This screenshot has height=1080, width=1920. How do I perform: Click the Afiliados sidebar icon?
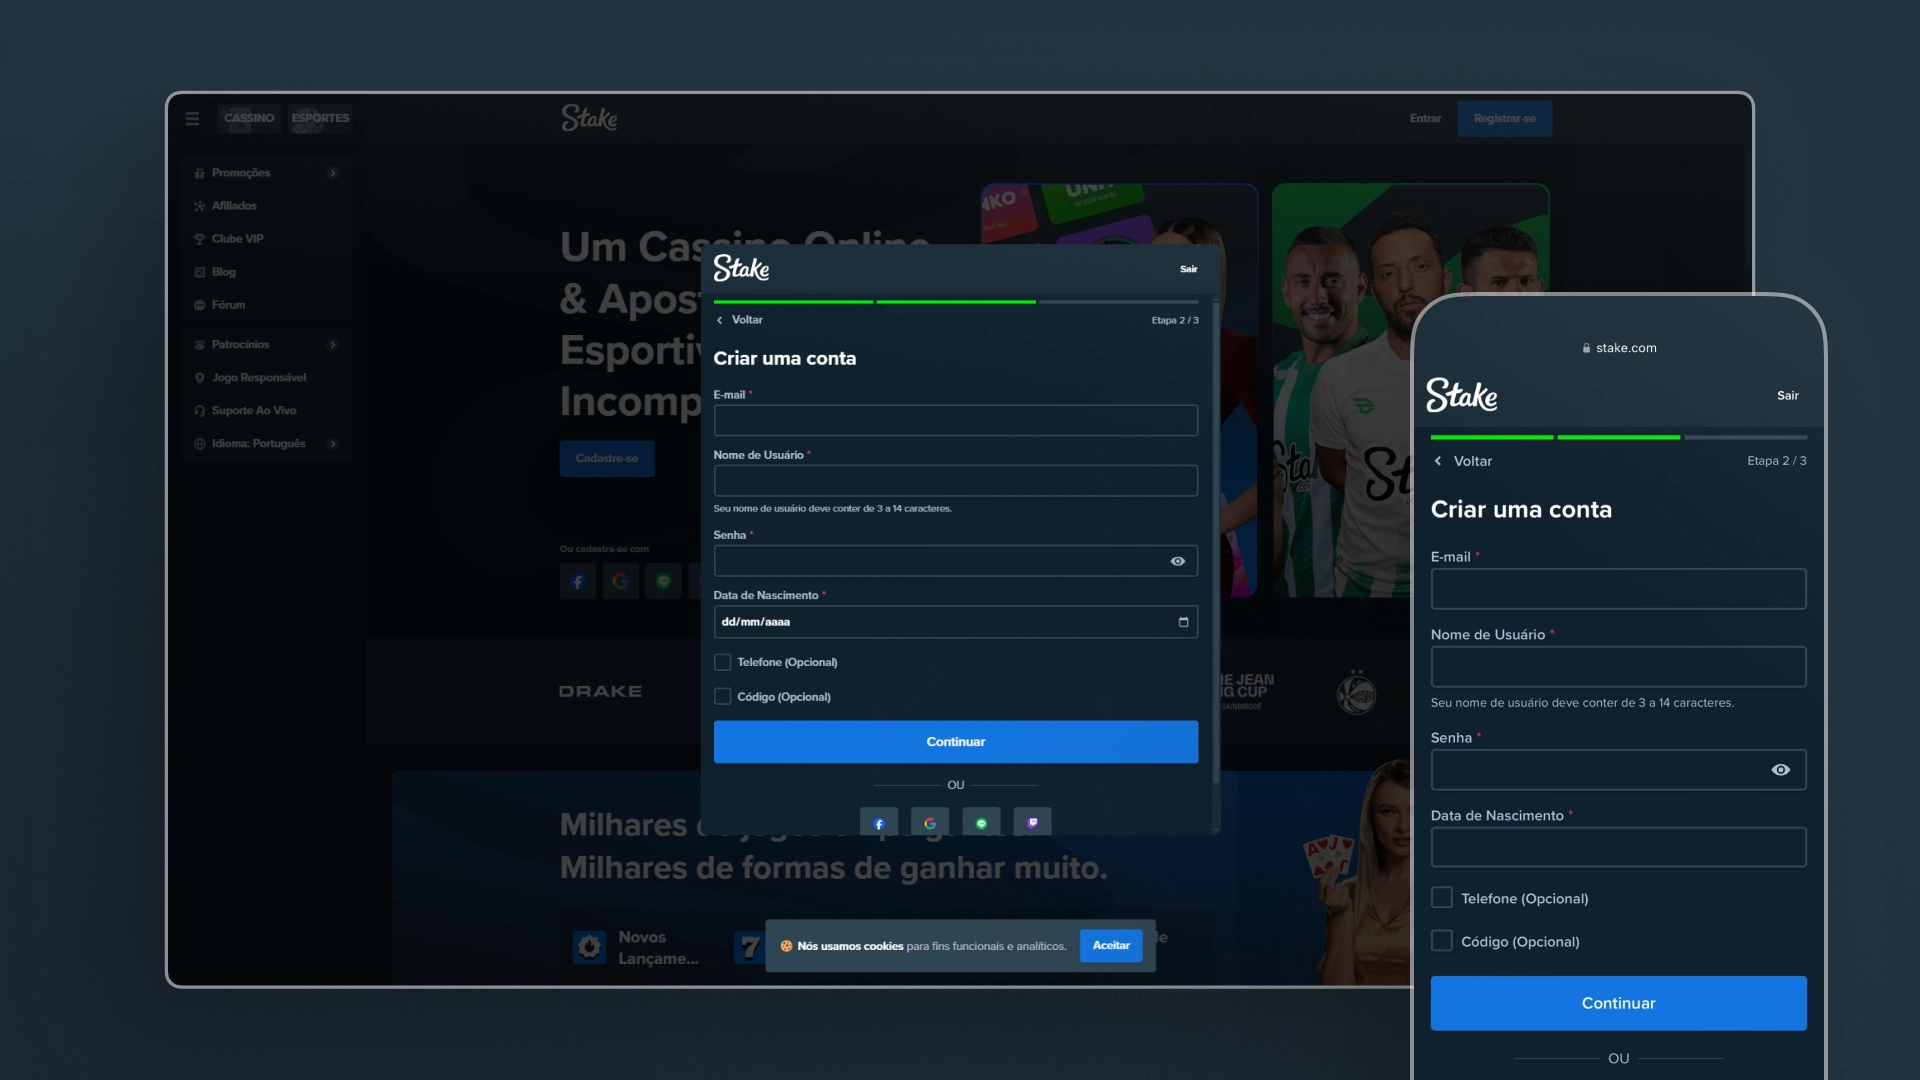point(199,206)
